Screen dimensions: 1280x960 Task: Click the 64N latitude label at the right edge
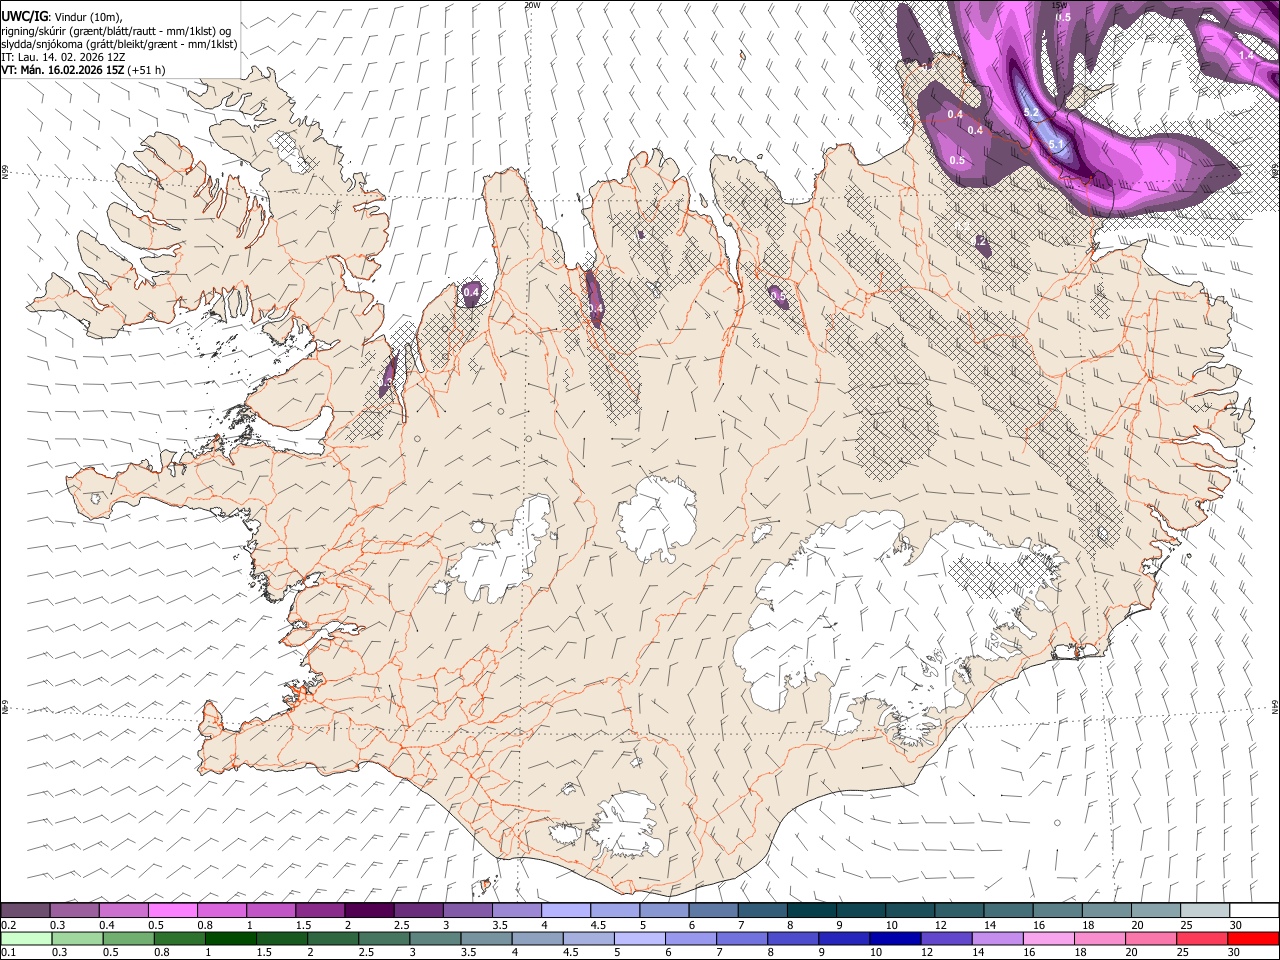[1275, 706]
